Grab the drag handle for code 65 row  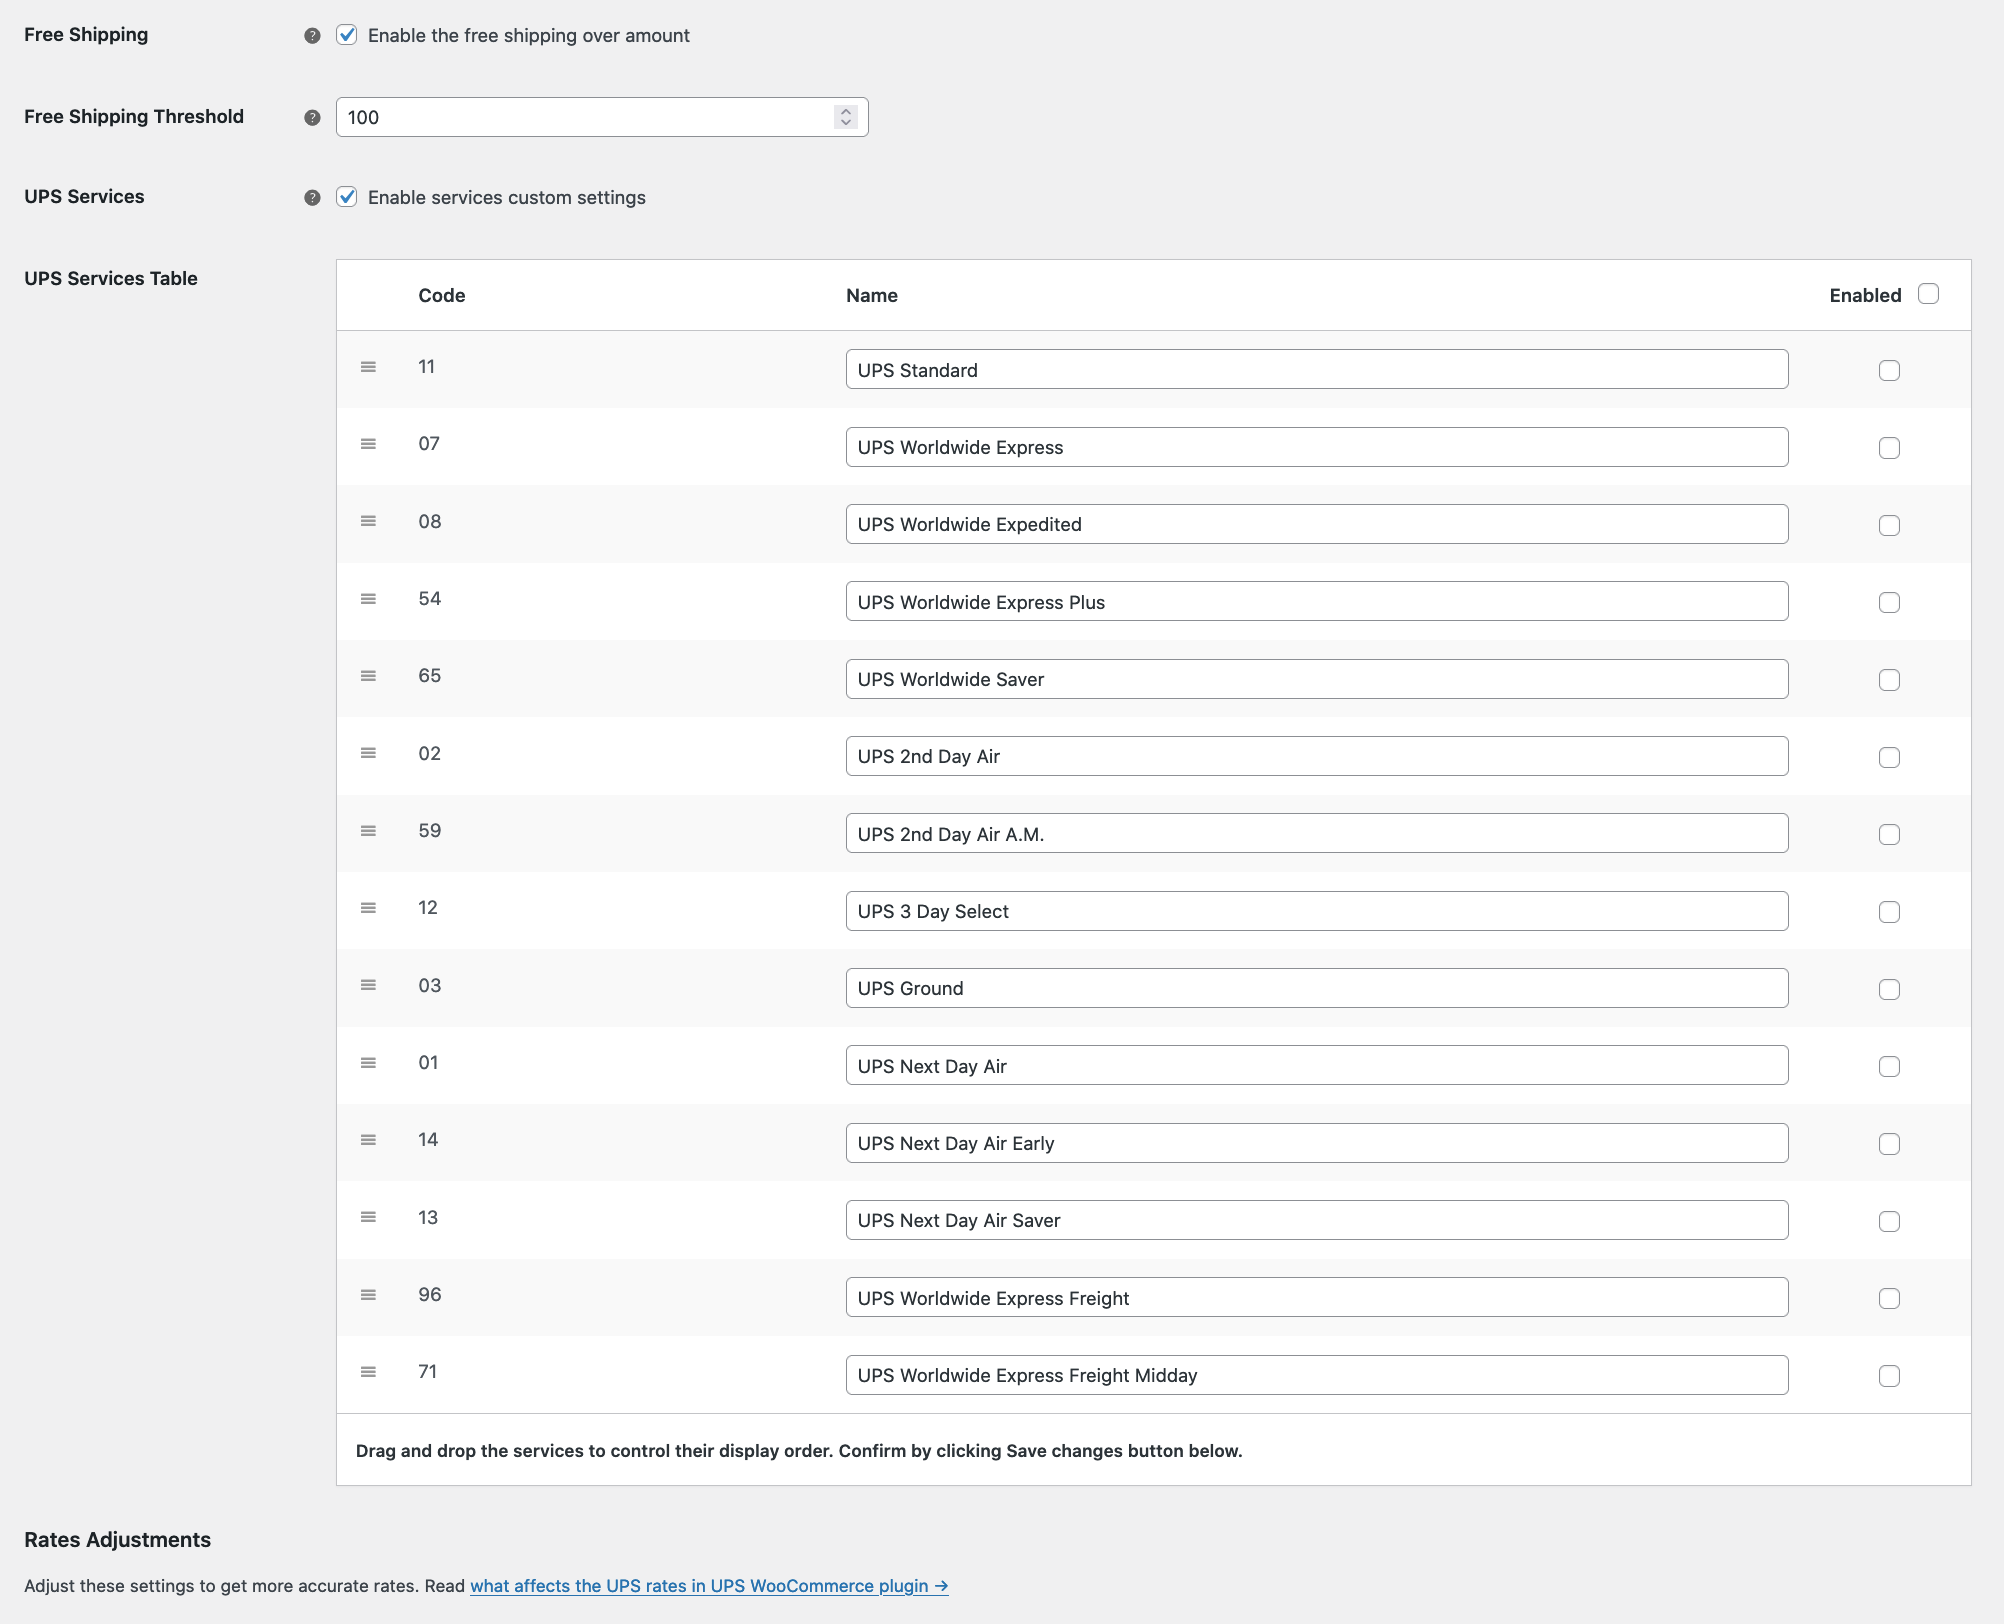click(368, 676)
